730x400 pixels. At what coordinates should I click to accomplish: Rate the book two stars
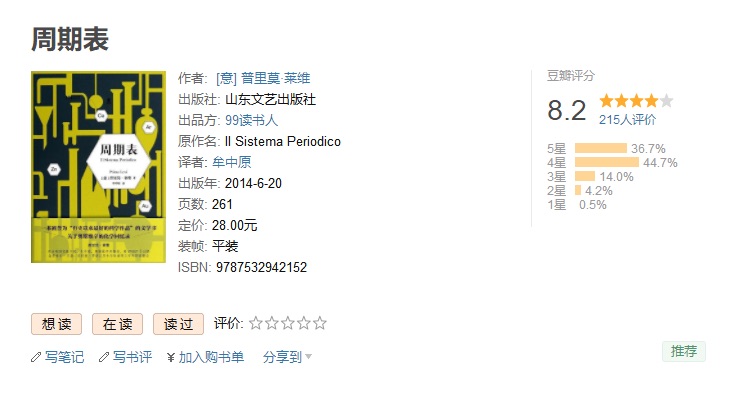point(271,323)
